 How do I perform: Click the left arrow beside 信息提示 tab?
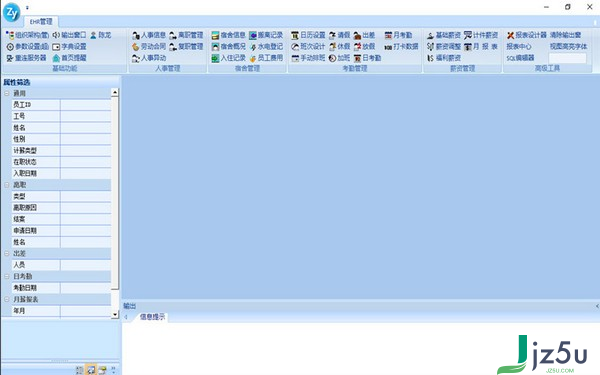click(x=126, y=317)
